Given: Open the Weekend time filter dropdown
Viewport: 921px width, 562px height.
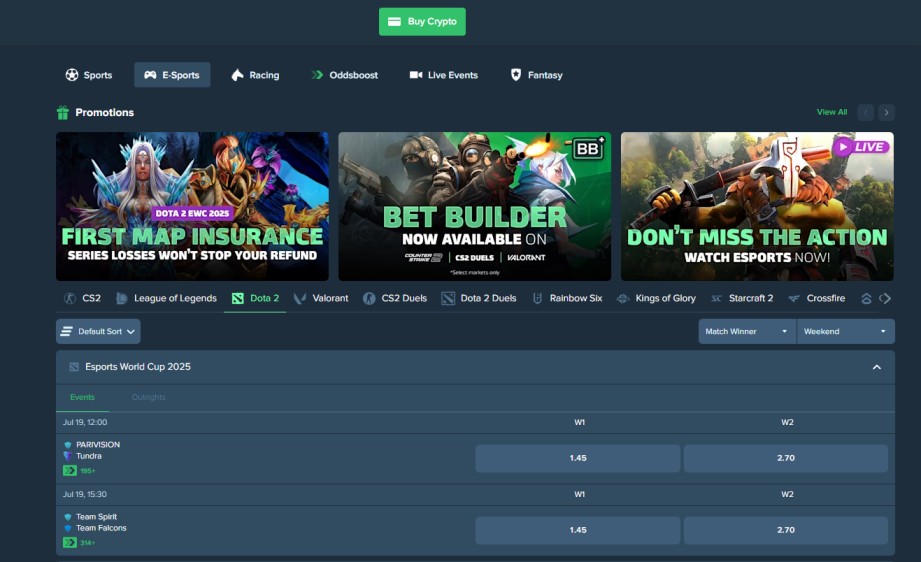Looking at the screenshot, I should click(845, 331).
